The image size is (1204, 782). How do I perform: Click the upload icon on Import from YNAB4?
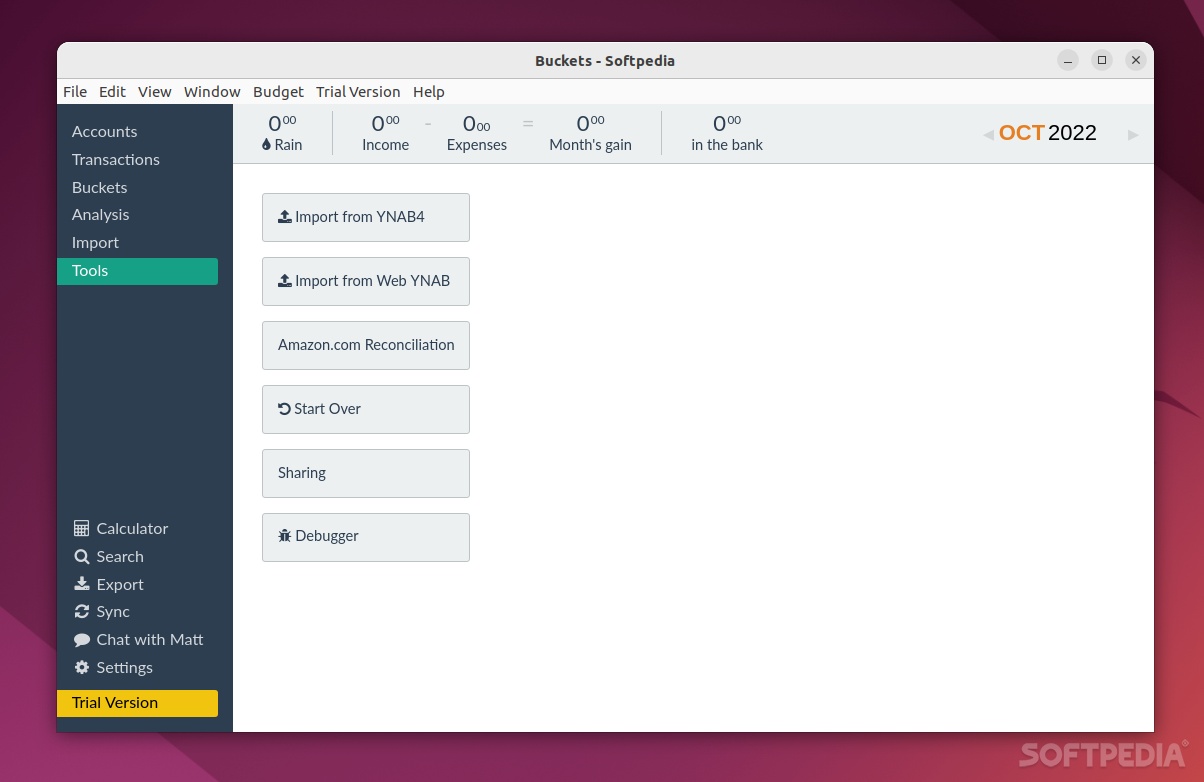click(x=284, y=216)
